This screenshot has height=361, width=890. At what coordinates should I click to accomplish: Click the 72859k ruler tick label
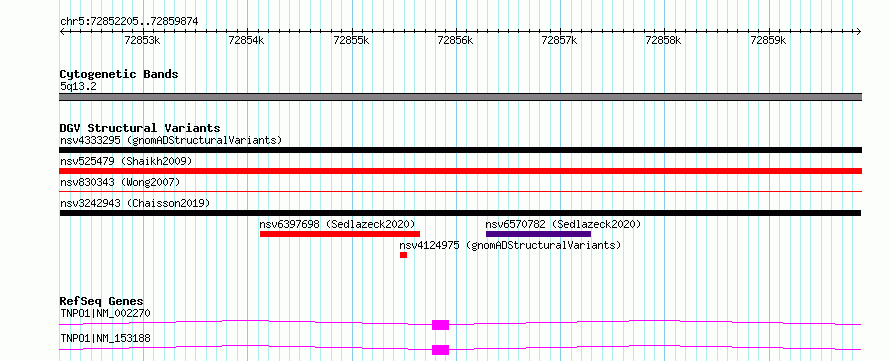[769, 40]
